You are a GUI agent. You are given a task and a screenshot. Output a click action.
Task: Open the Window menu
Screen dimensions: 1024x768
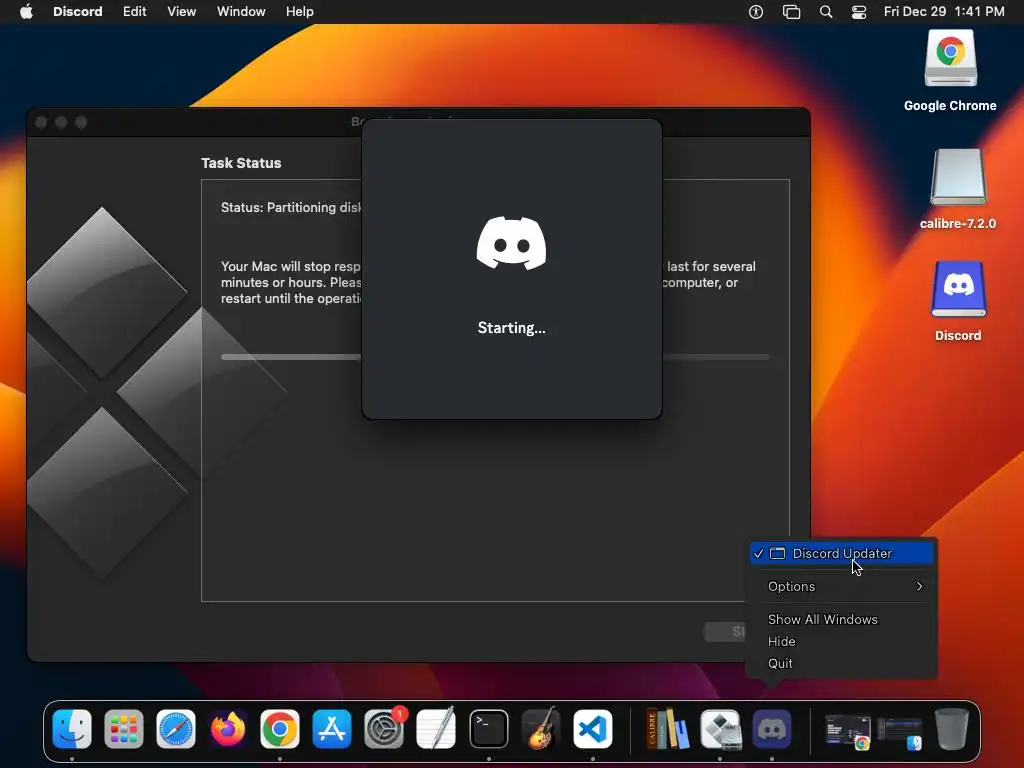tap(241, 12)
